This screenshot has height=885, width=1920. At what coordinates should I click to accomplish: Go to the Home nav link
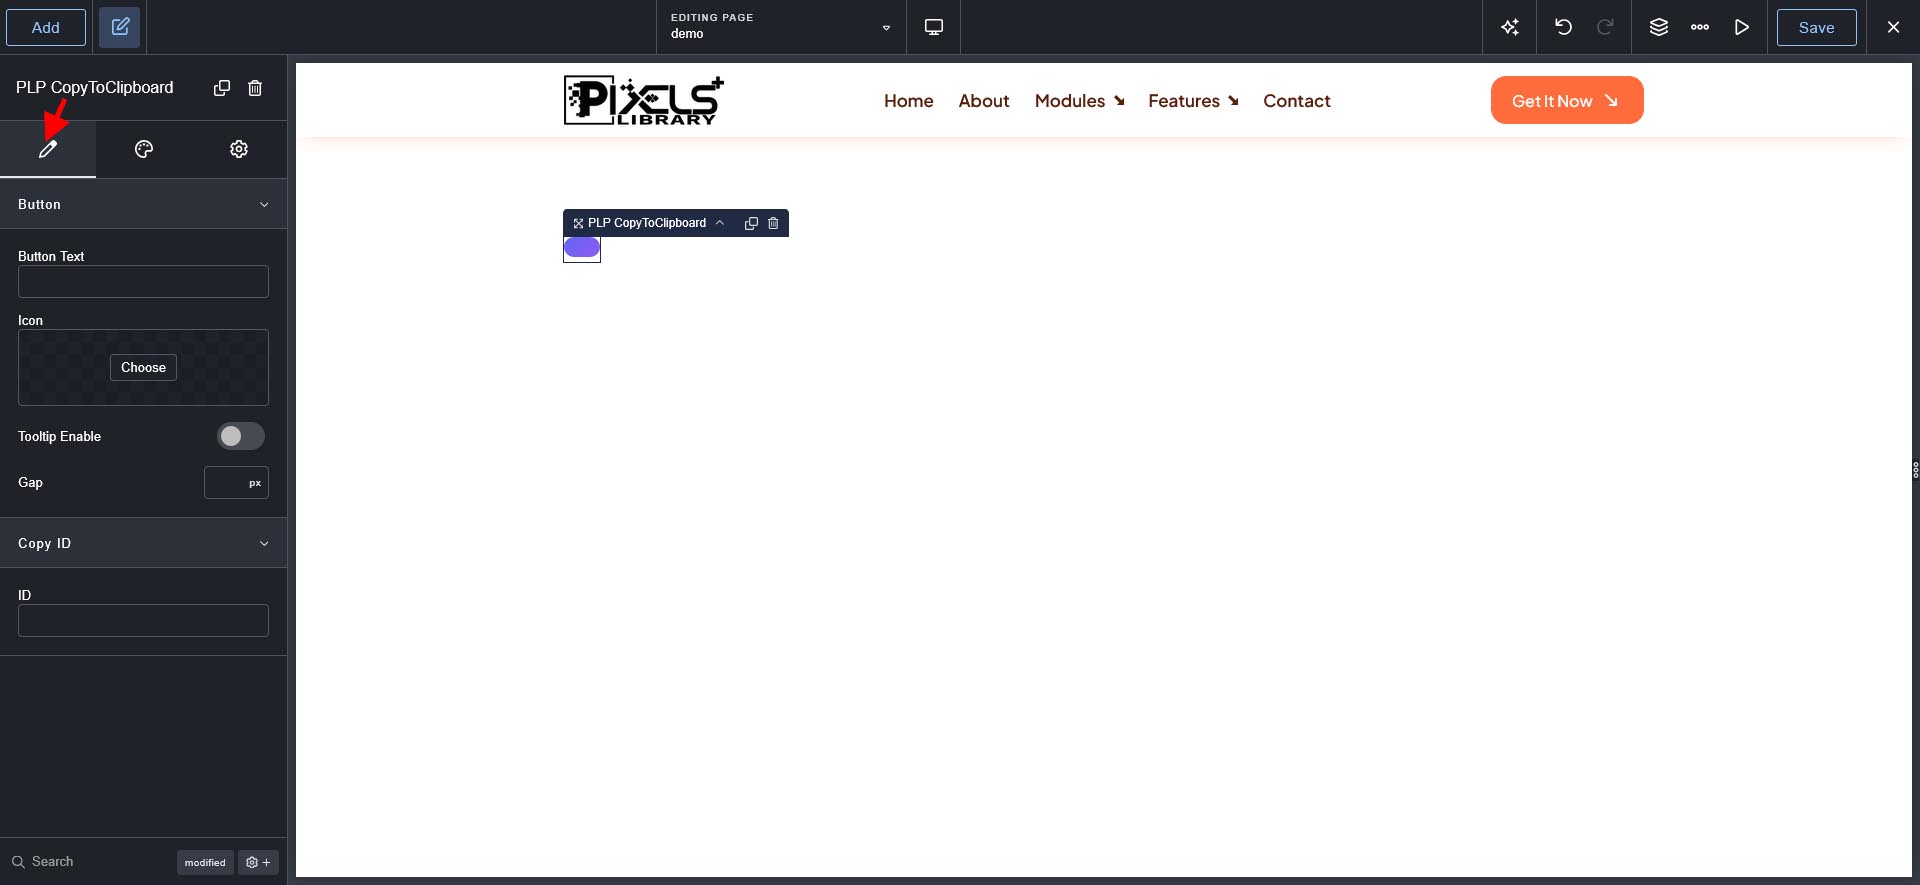tap(908, 101)
